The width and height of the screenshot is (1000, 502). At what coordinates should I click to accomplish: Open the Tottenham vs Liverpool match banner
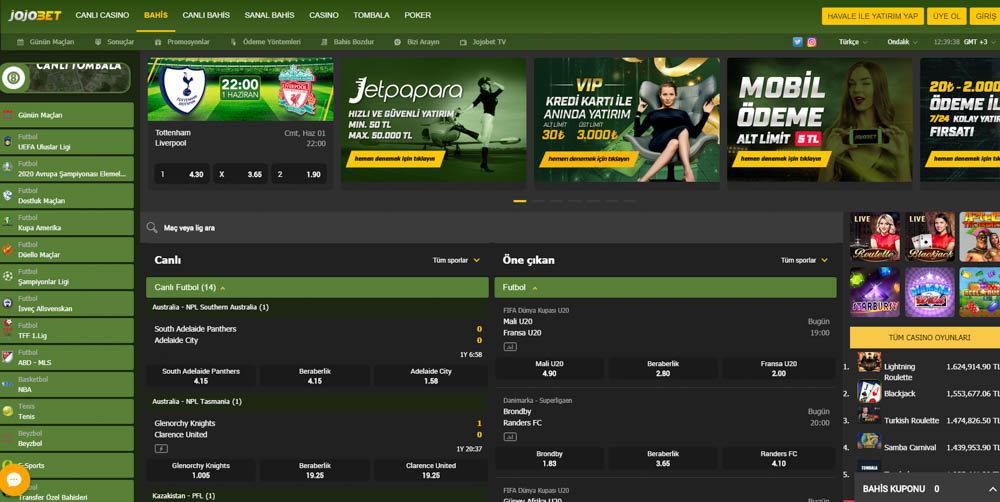240,89
